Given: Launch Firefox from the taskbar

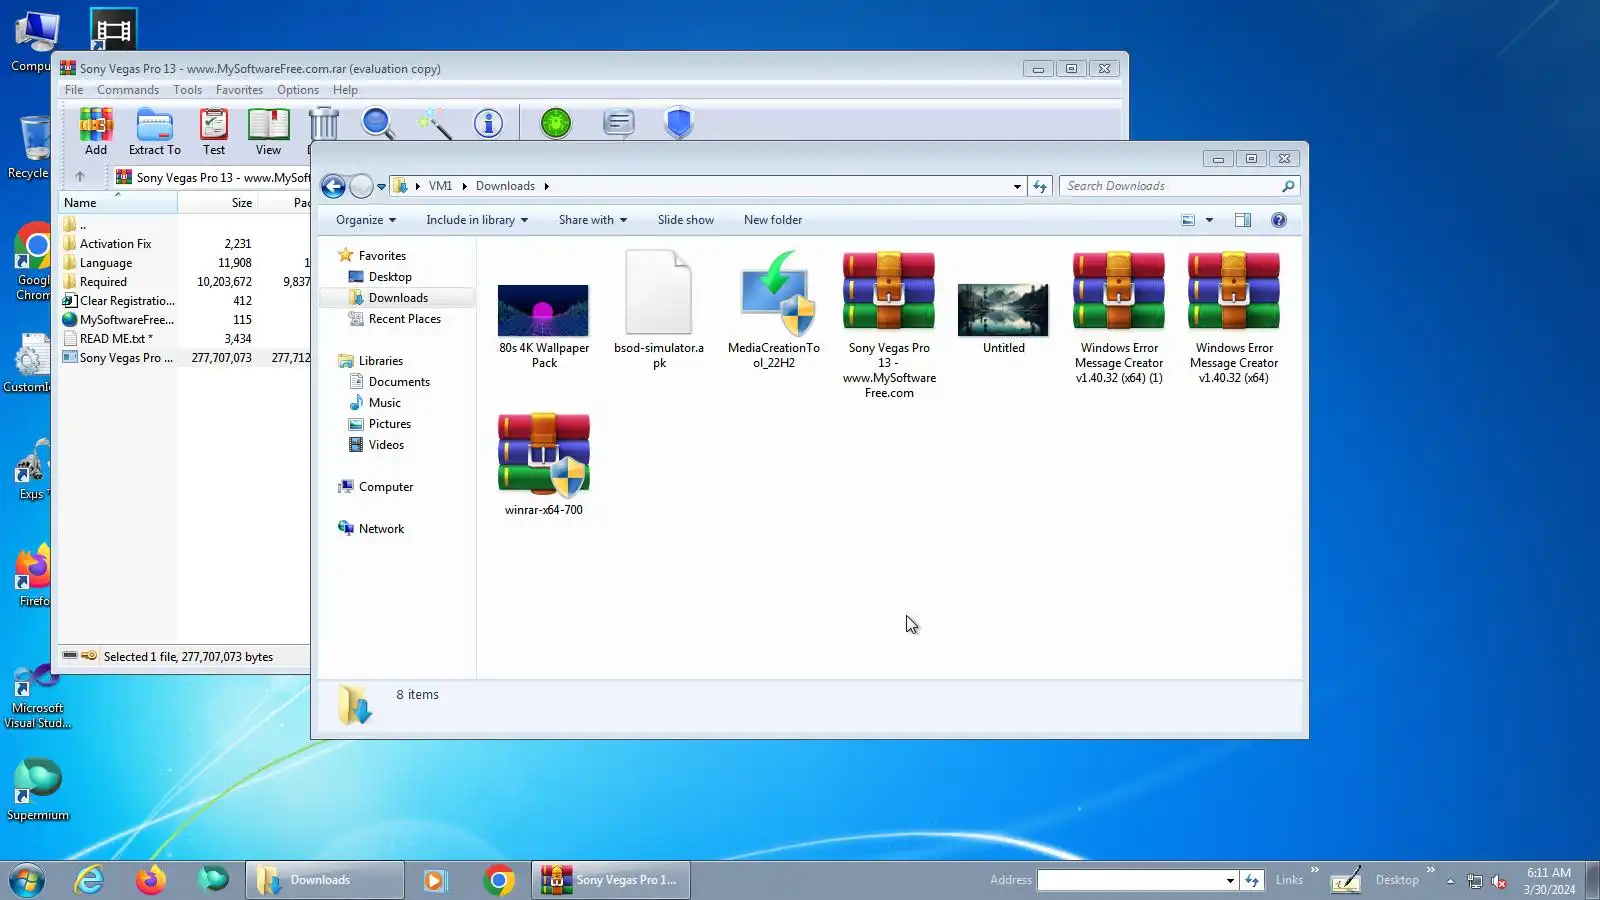Looking at the screenshot, I should [x=151, y=880].
